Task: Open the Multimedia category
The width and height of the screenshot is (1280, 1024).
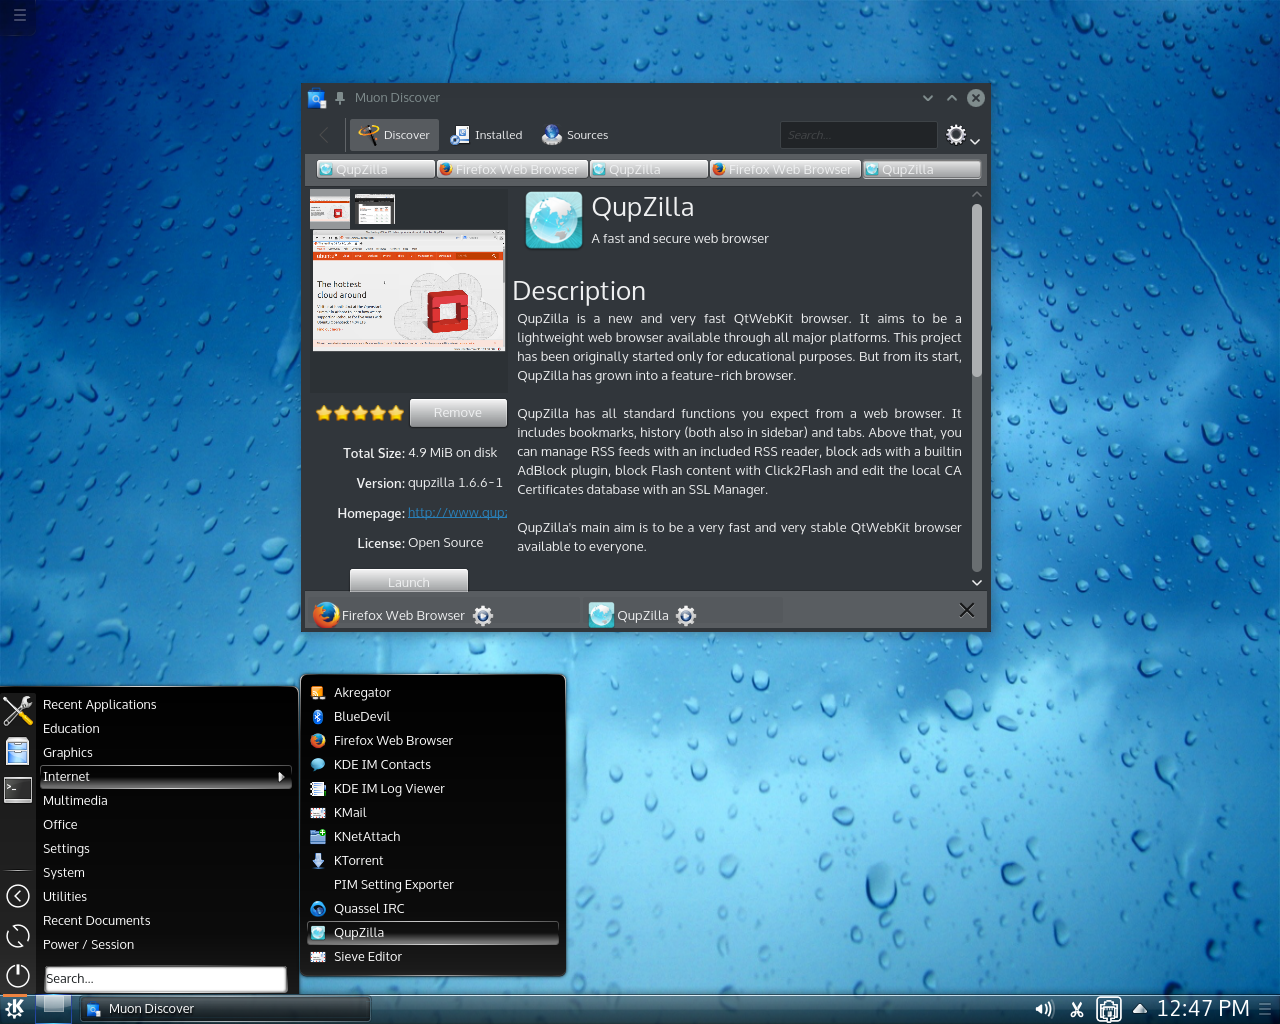Action: (165, 800)
